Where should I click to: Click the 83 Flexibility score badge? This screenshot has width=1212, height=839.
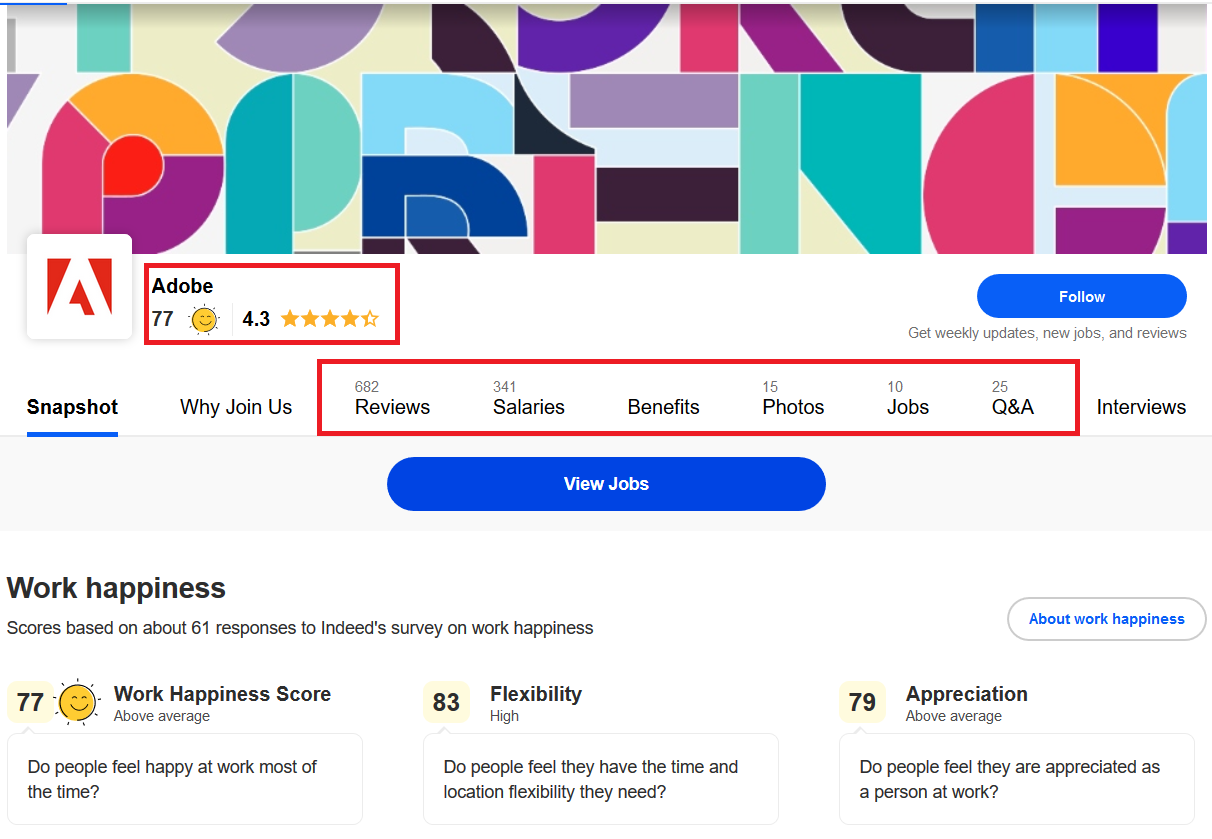click(446, 702)
